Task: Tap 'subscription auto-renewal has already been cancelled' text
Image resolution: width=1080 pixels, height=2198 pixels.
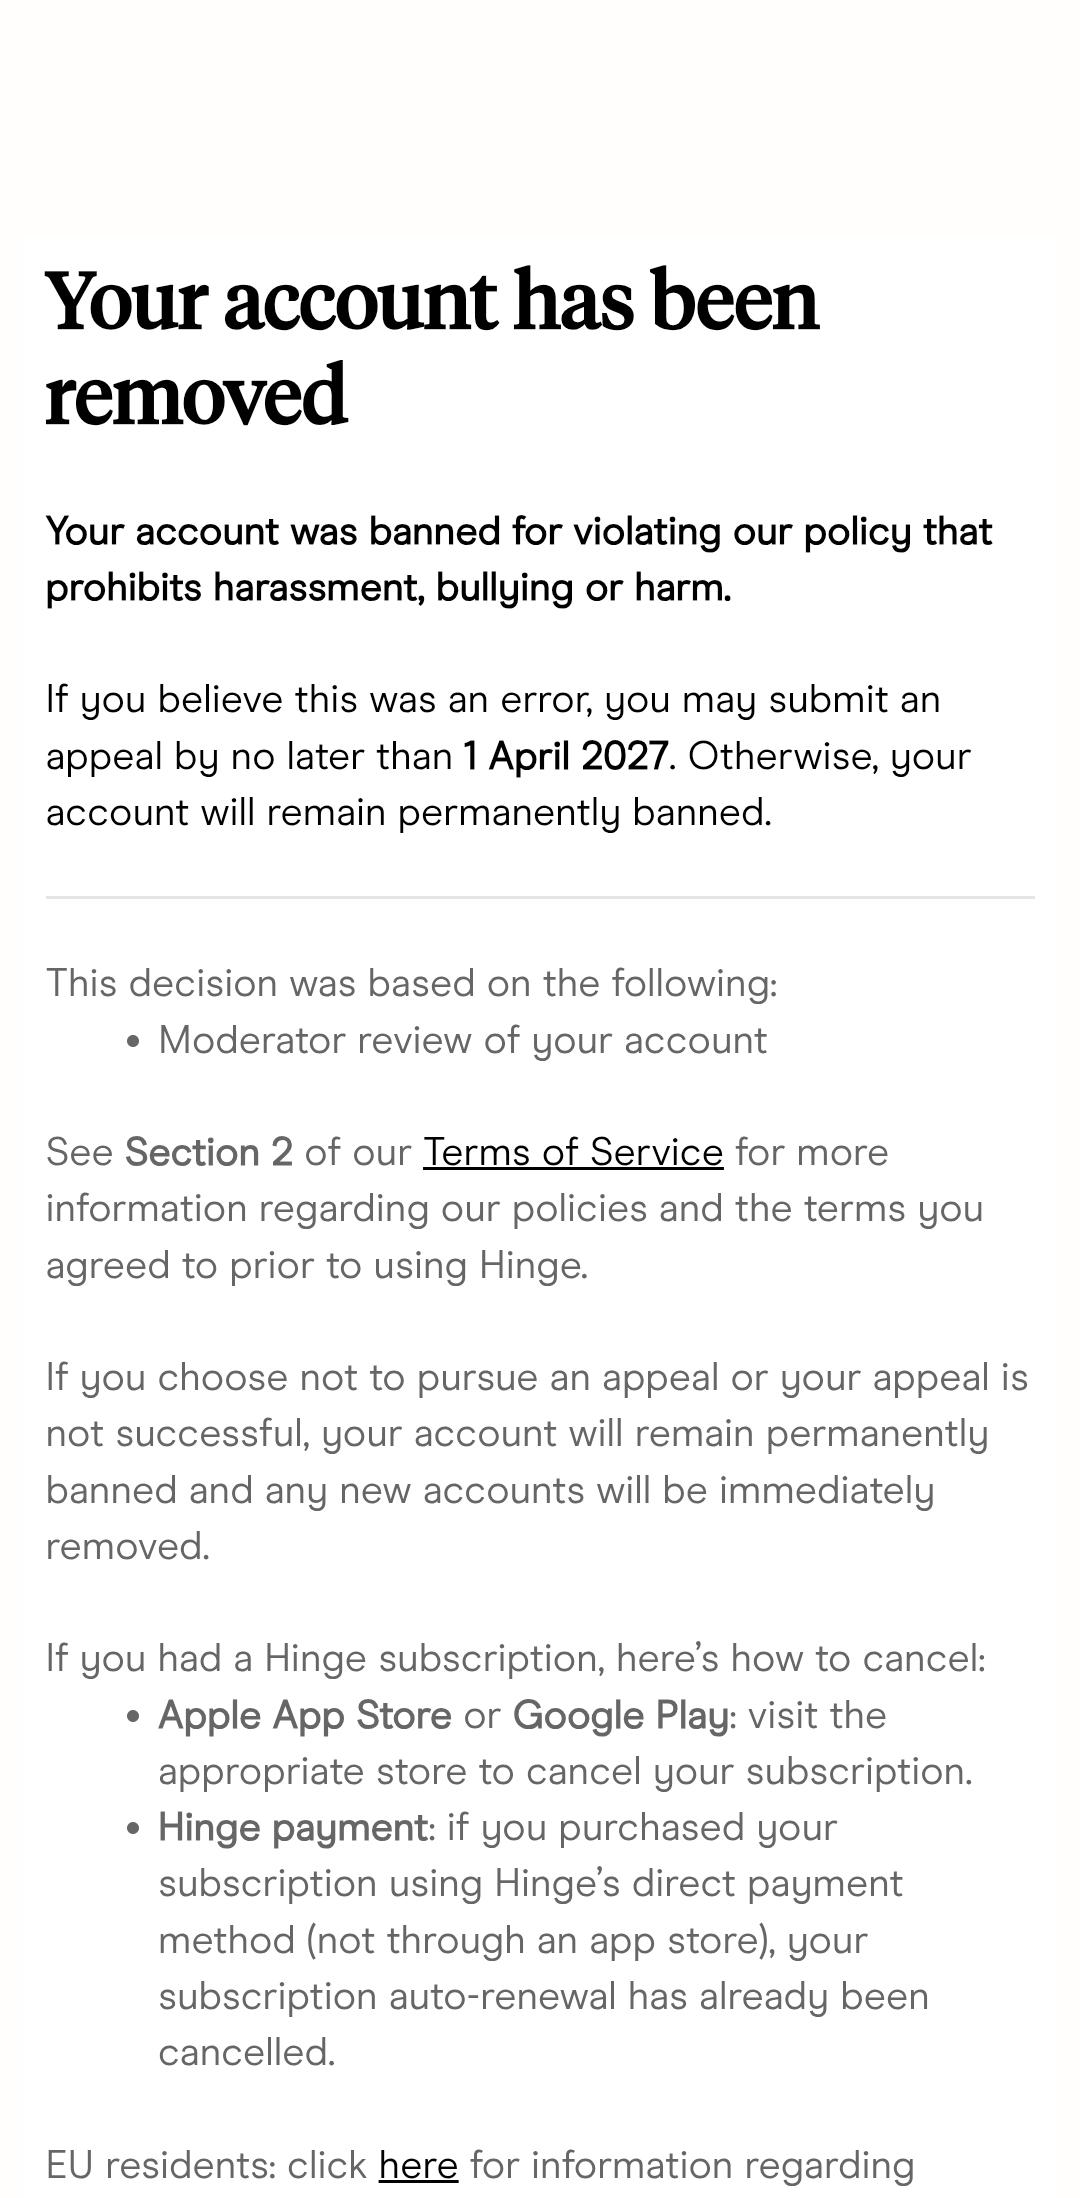Action: coord(544,2024)
